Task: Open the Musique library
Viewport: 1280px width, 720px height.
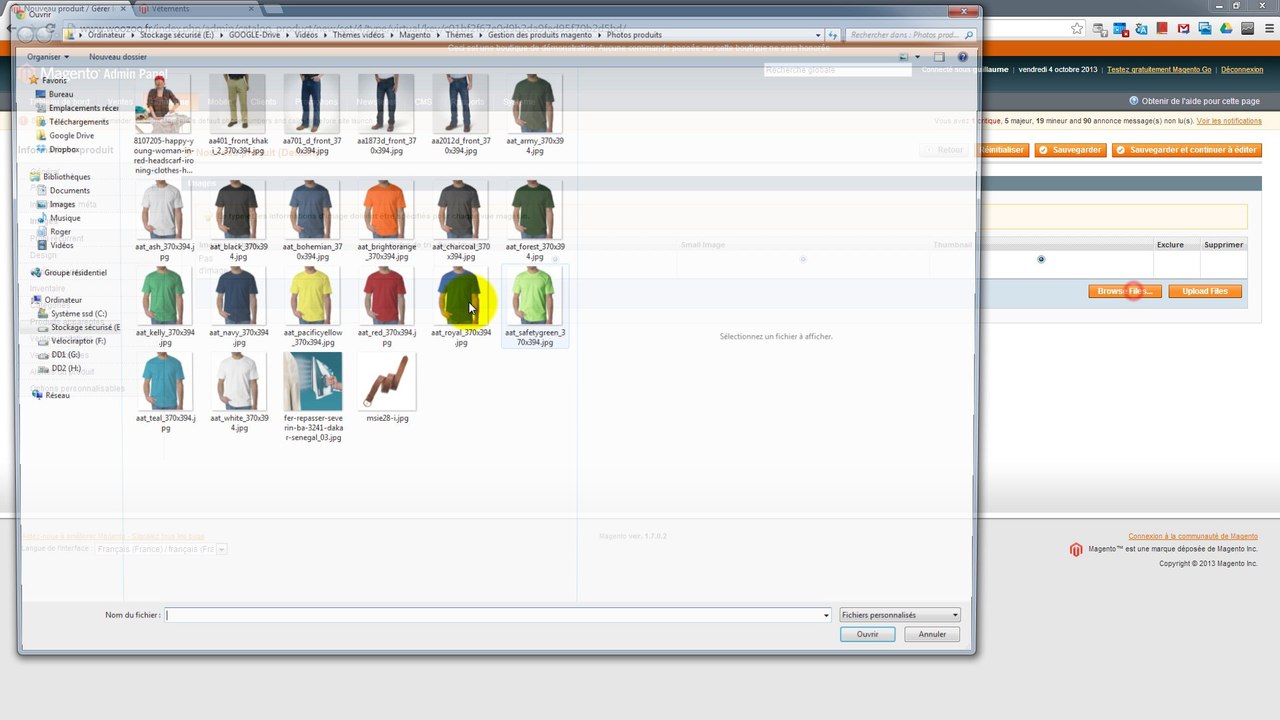Action: [57, 218]
